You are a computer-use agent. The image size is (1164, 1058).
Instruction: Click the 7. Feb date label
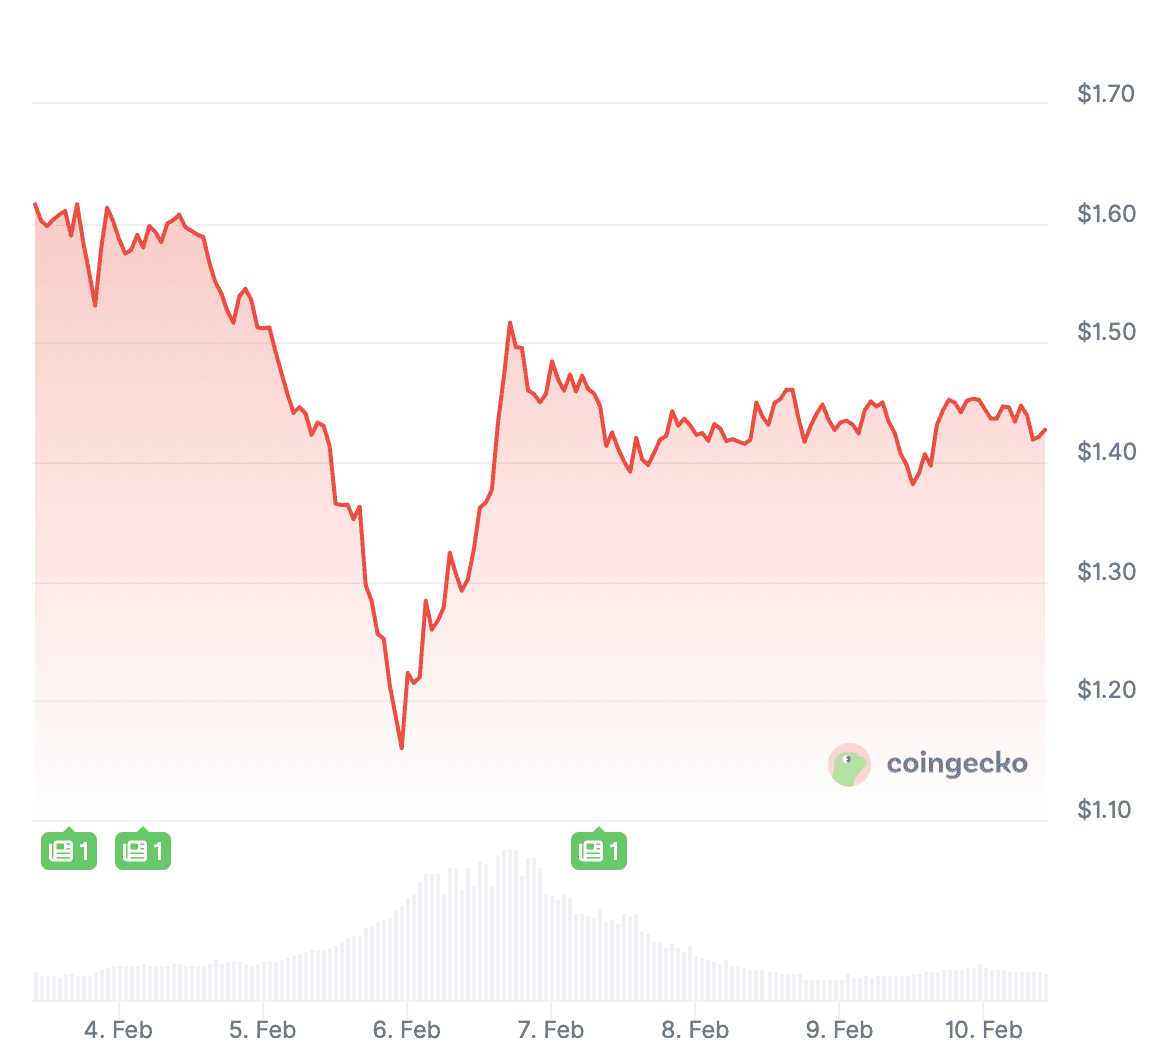click(550, 1029)
